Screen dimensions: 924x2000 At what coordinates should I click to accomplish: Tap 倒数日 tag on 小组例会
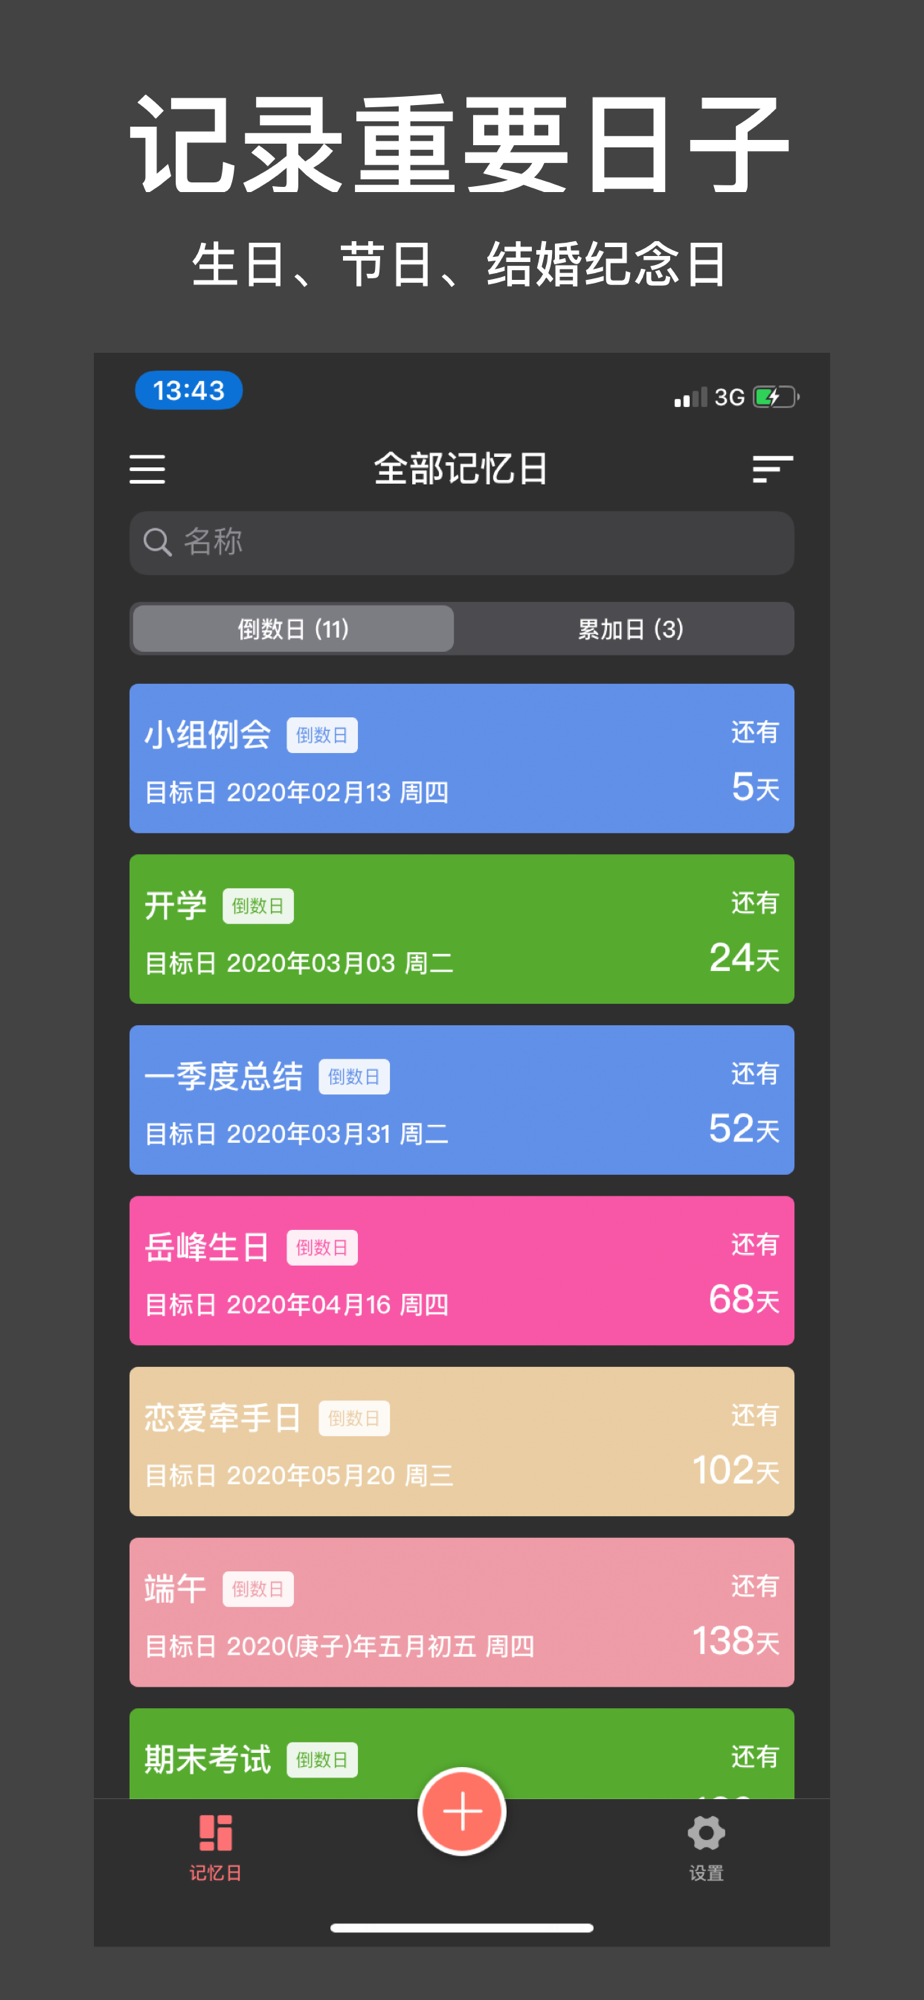coord(322,735)
